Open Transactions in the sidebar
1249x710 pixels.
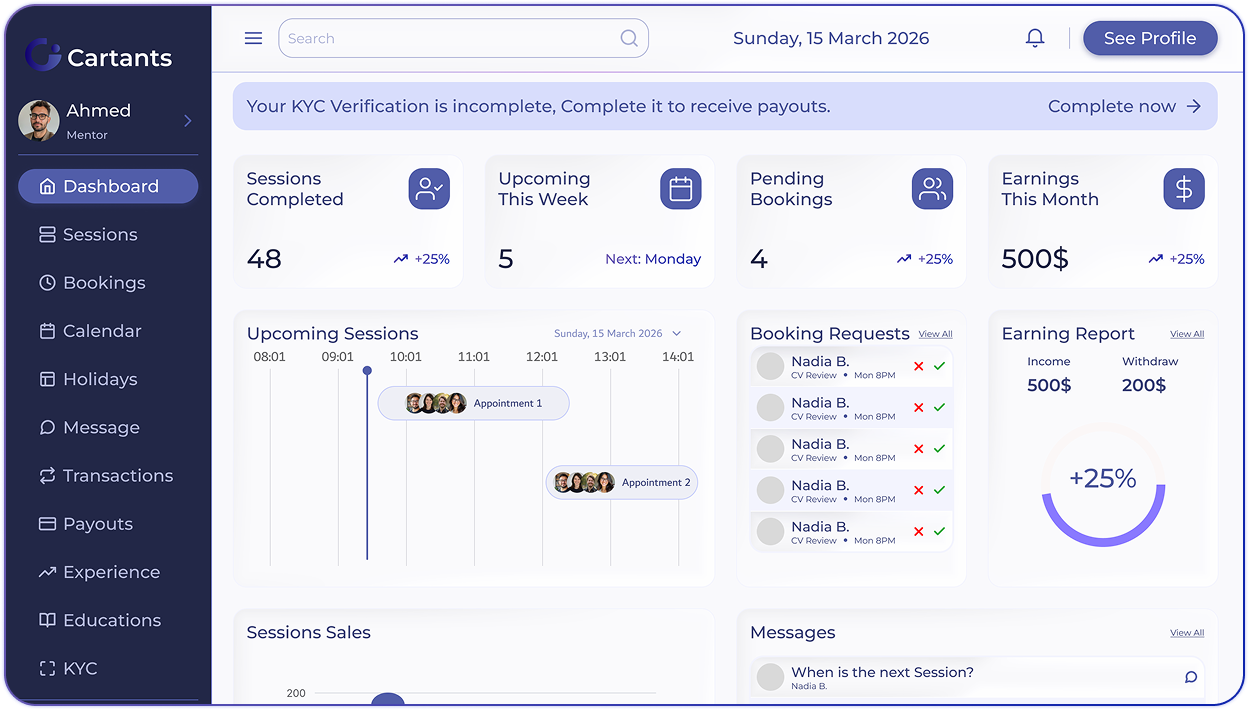point(108,475)
